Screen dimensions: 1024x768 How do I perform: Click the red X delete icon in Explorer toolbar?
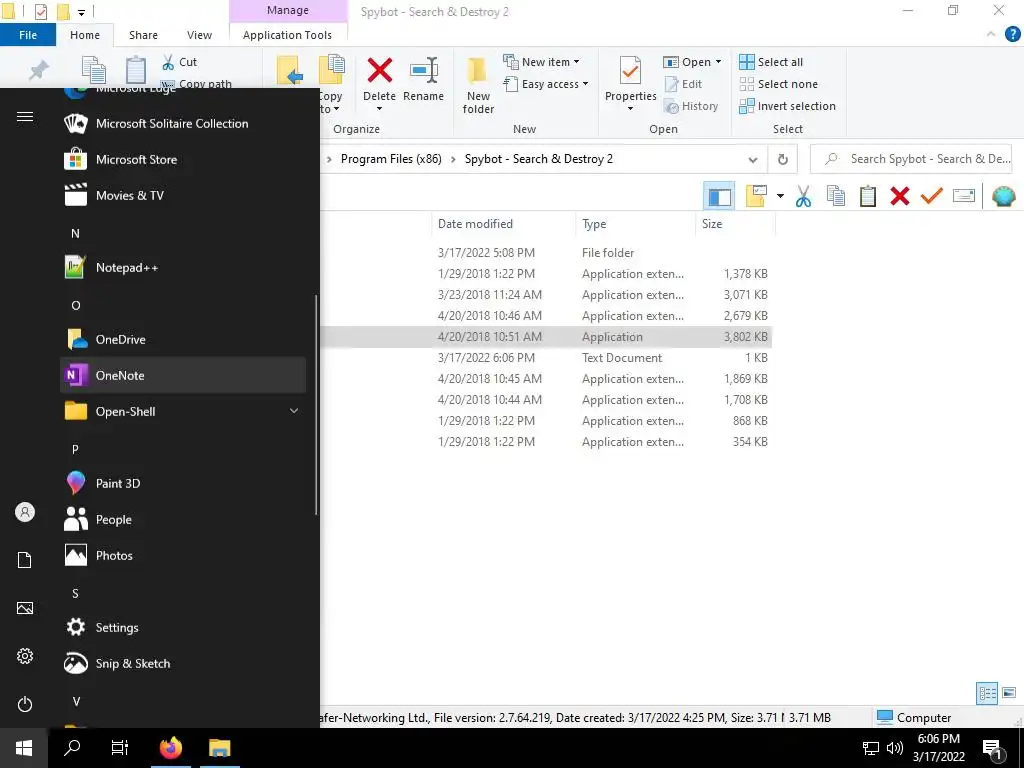click(x=900, y=196)
